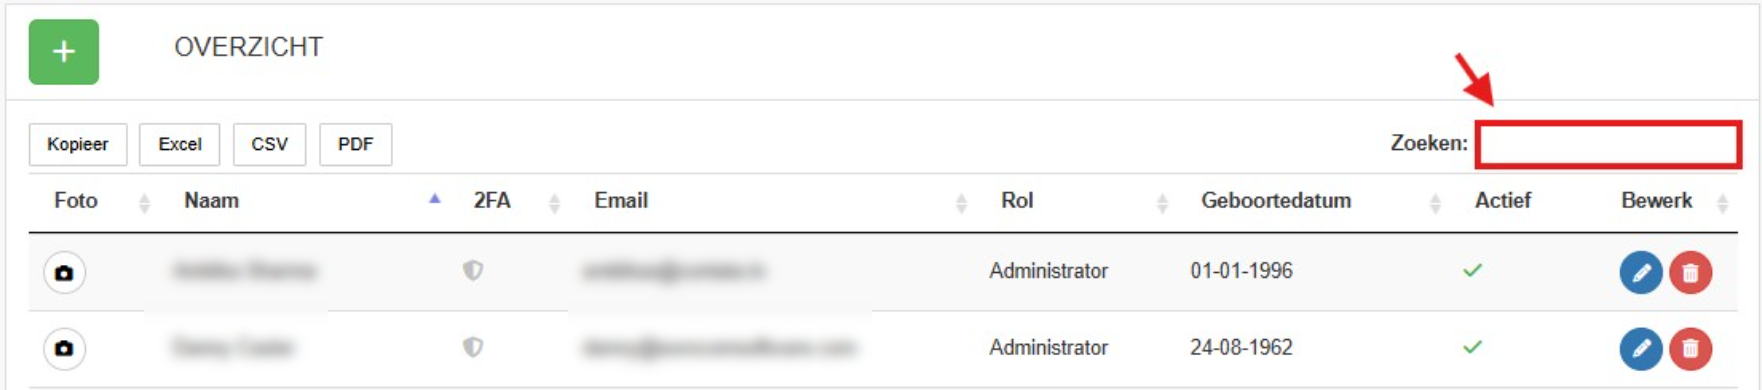Image resolution: width=1762 pixels, height=390 pixels.
Task: Export table as PDF
Action: pos(355,144)
